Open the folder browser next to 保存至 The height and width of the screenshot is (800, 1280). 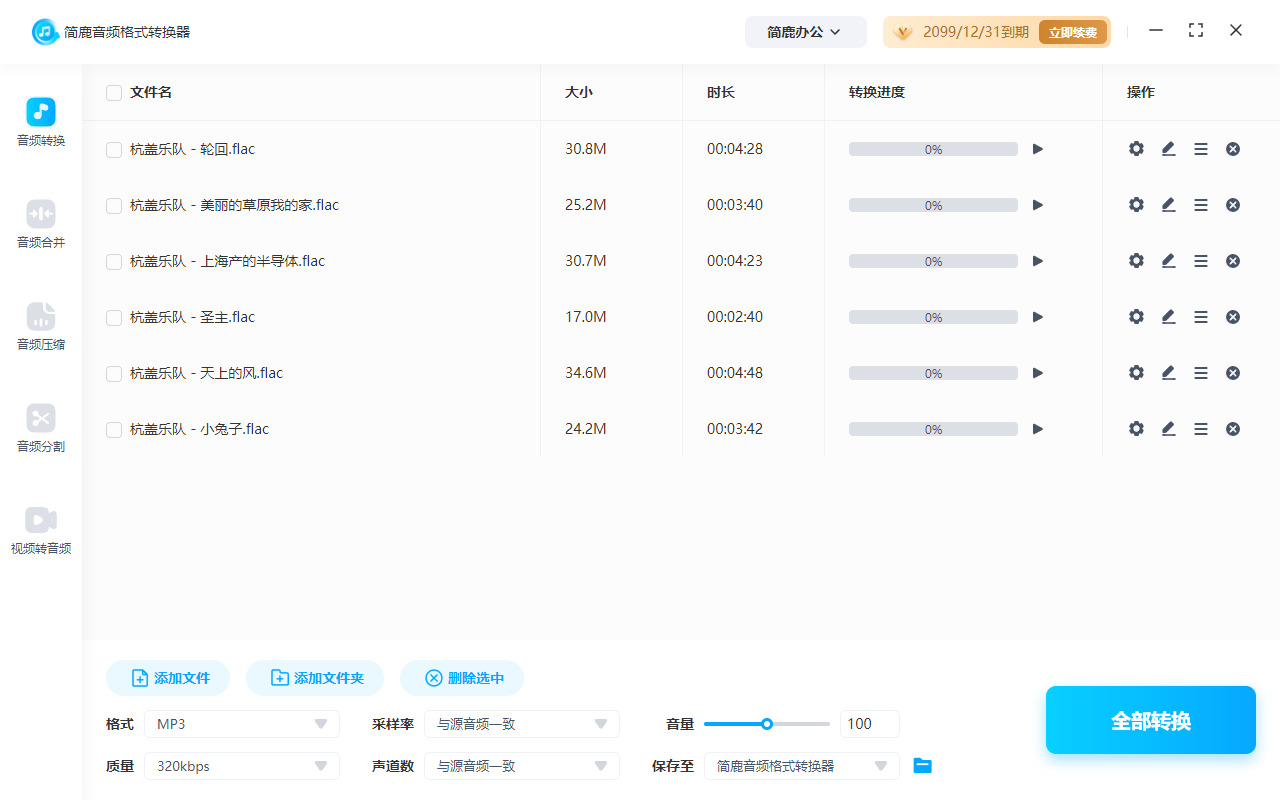(922, 765)
